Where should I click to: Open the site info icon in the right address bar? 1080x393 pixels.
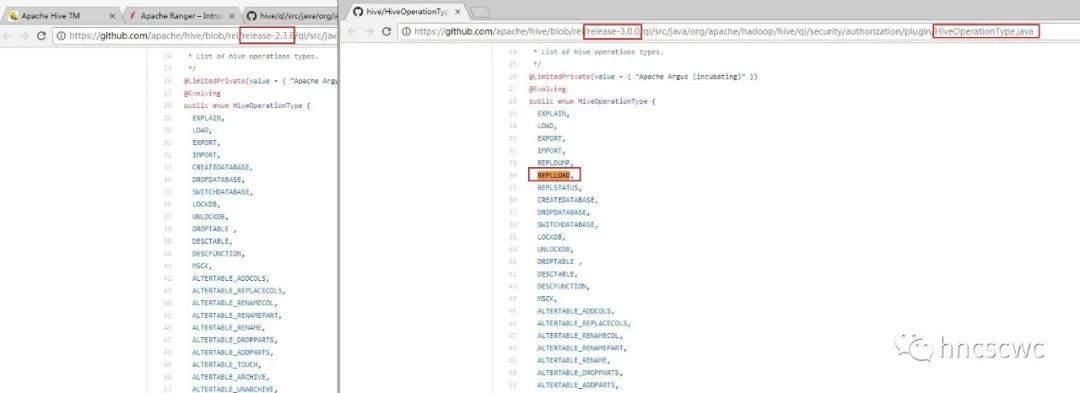[406, 32]
